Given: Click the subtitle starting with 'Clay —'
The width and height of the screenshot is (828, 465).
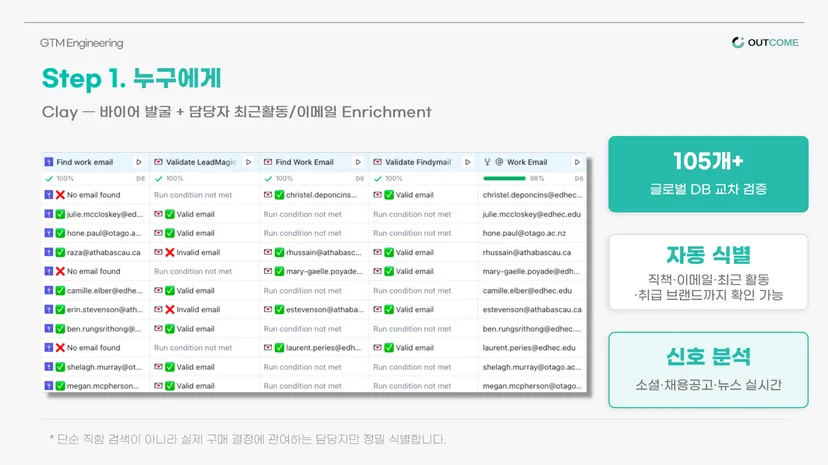Looking at the screenshot, I should [237, 112].
